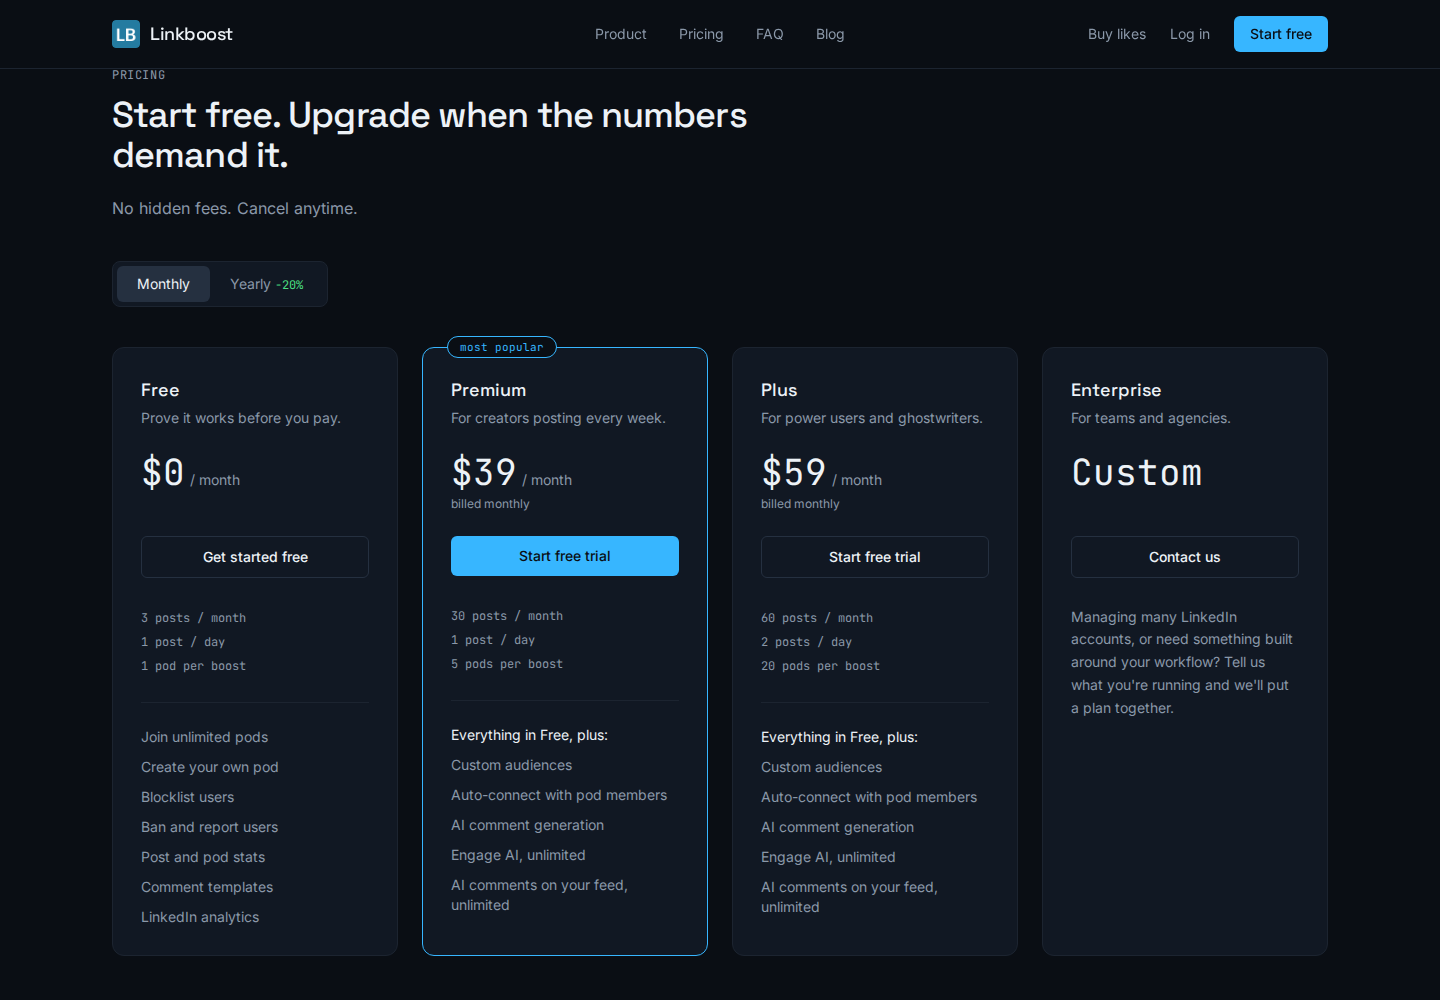Click the most popular badge
The height and width of the screenshot is (1000, 1440).
point(502,347)
